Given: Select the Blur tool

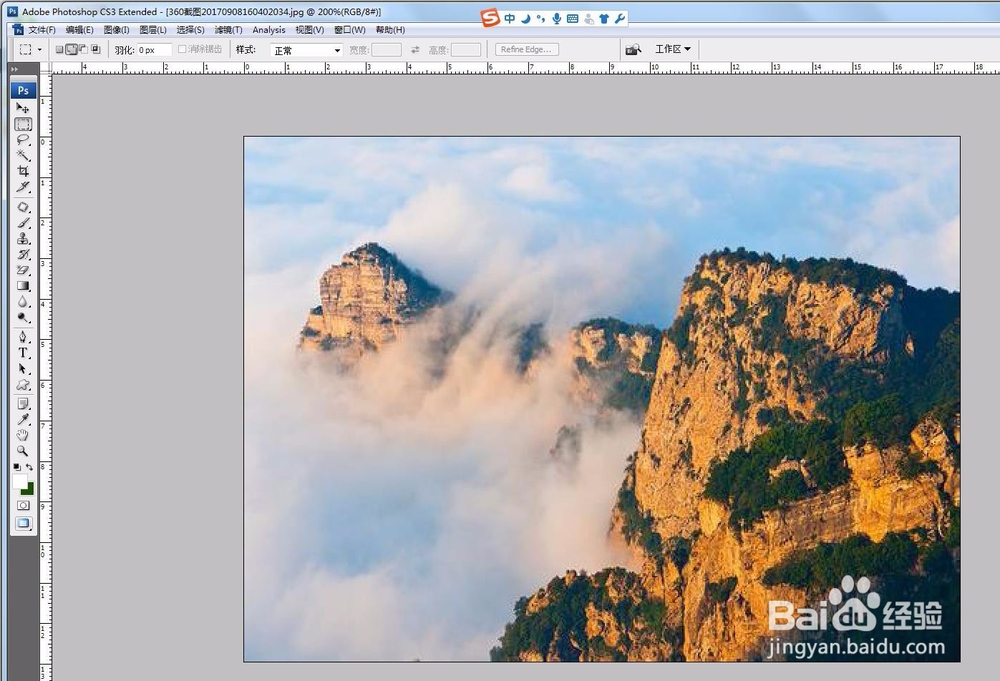Looking at the screenshot, I should coord(23,302).
